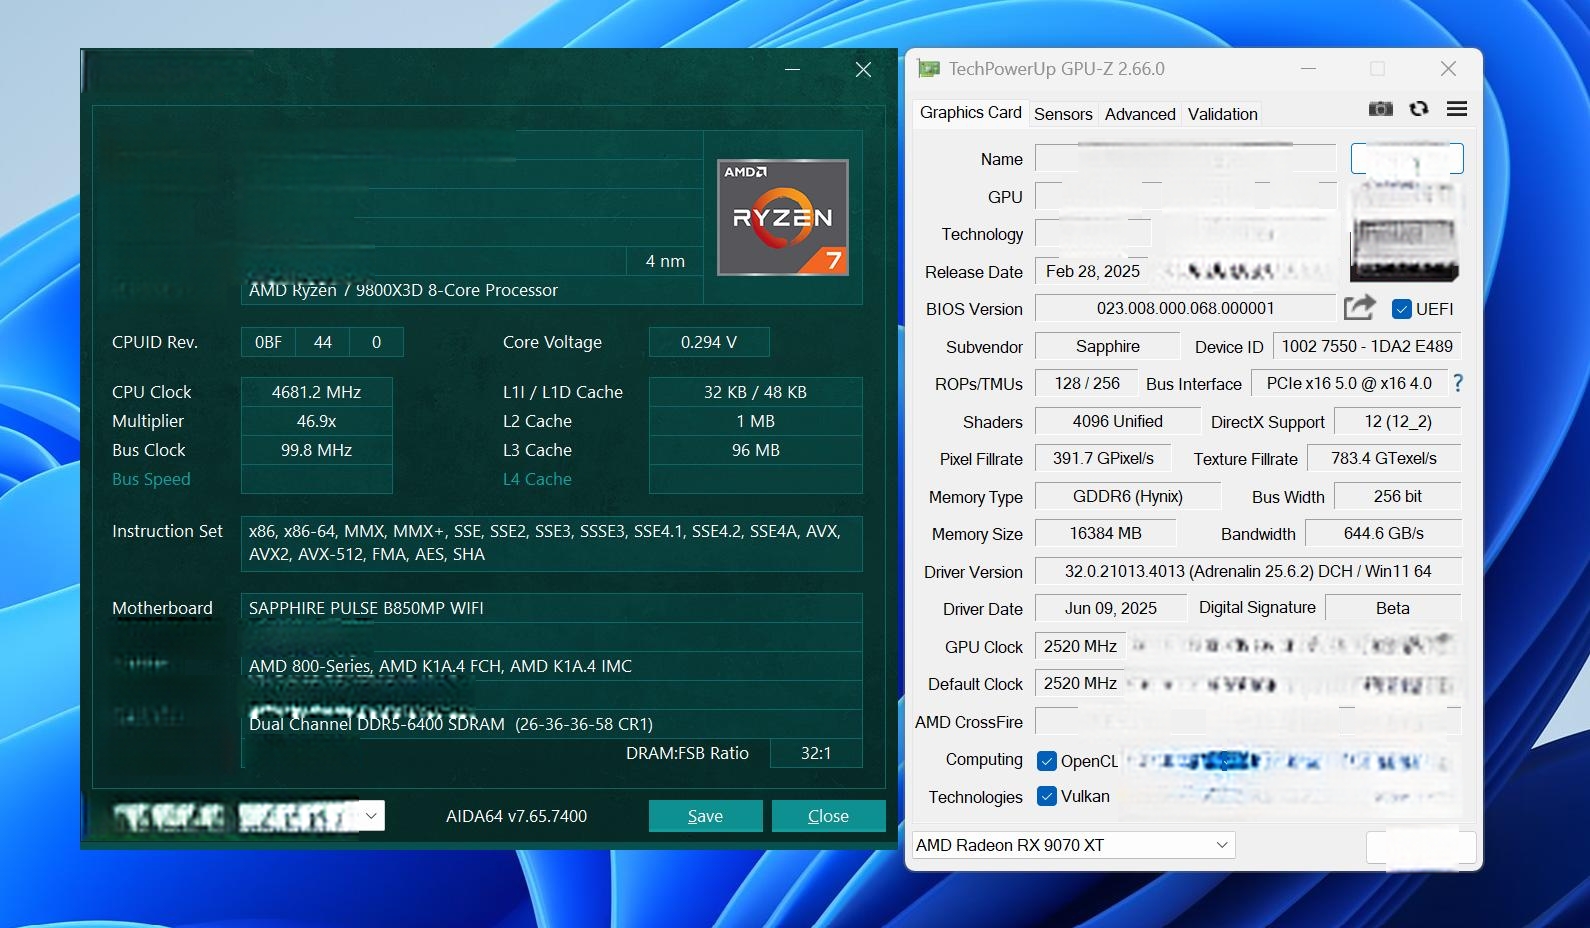Click the bus interface question mark
Image resolution: width=1590 pixels, height=928 pixels.
click(1458, 383)
